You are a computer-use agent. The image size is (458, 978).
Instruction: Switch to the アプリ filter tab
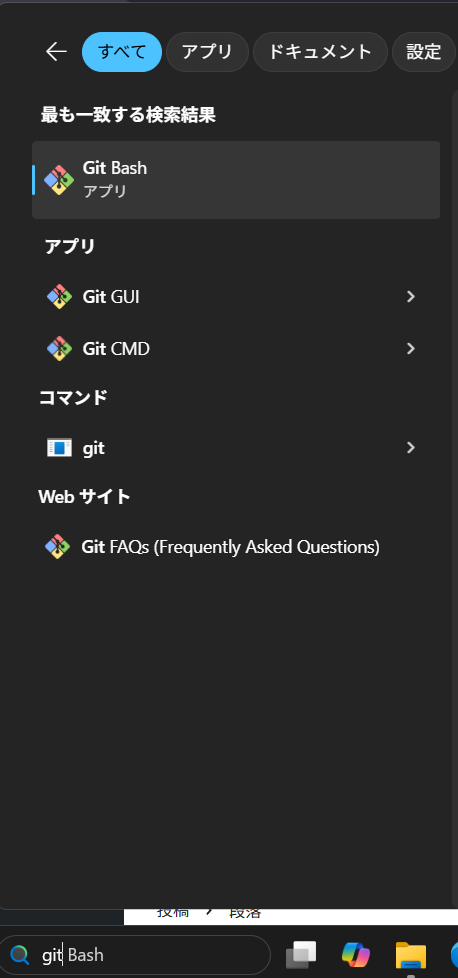[207, 52]
